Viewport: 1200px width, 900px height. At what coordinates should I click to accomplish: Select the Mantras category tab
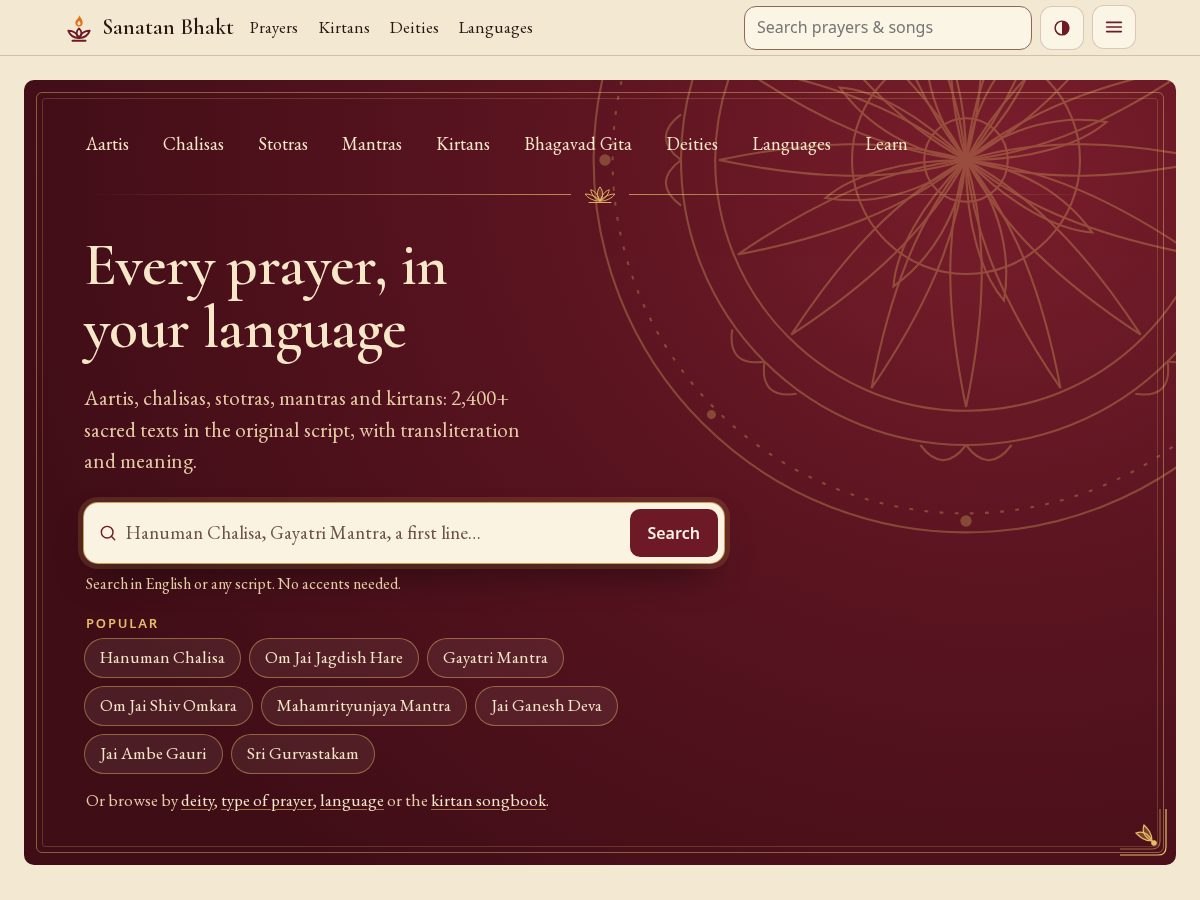372,144
